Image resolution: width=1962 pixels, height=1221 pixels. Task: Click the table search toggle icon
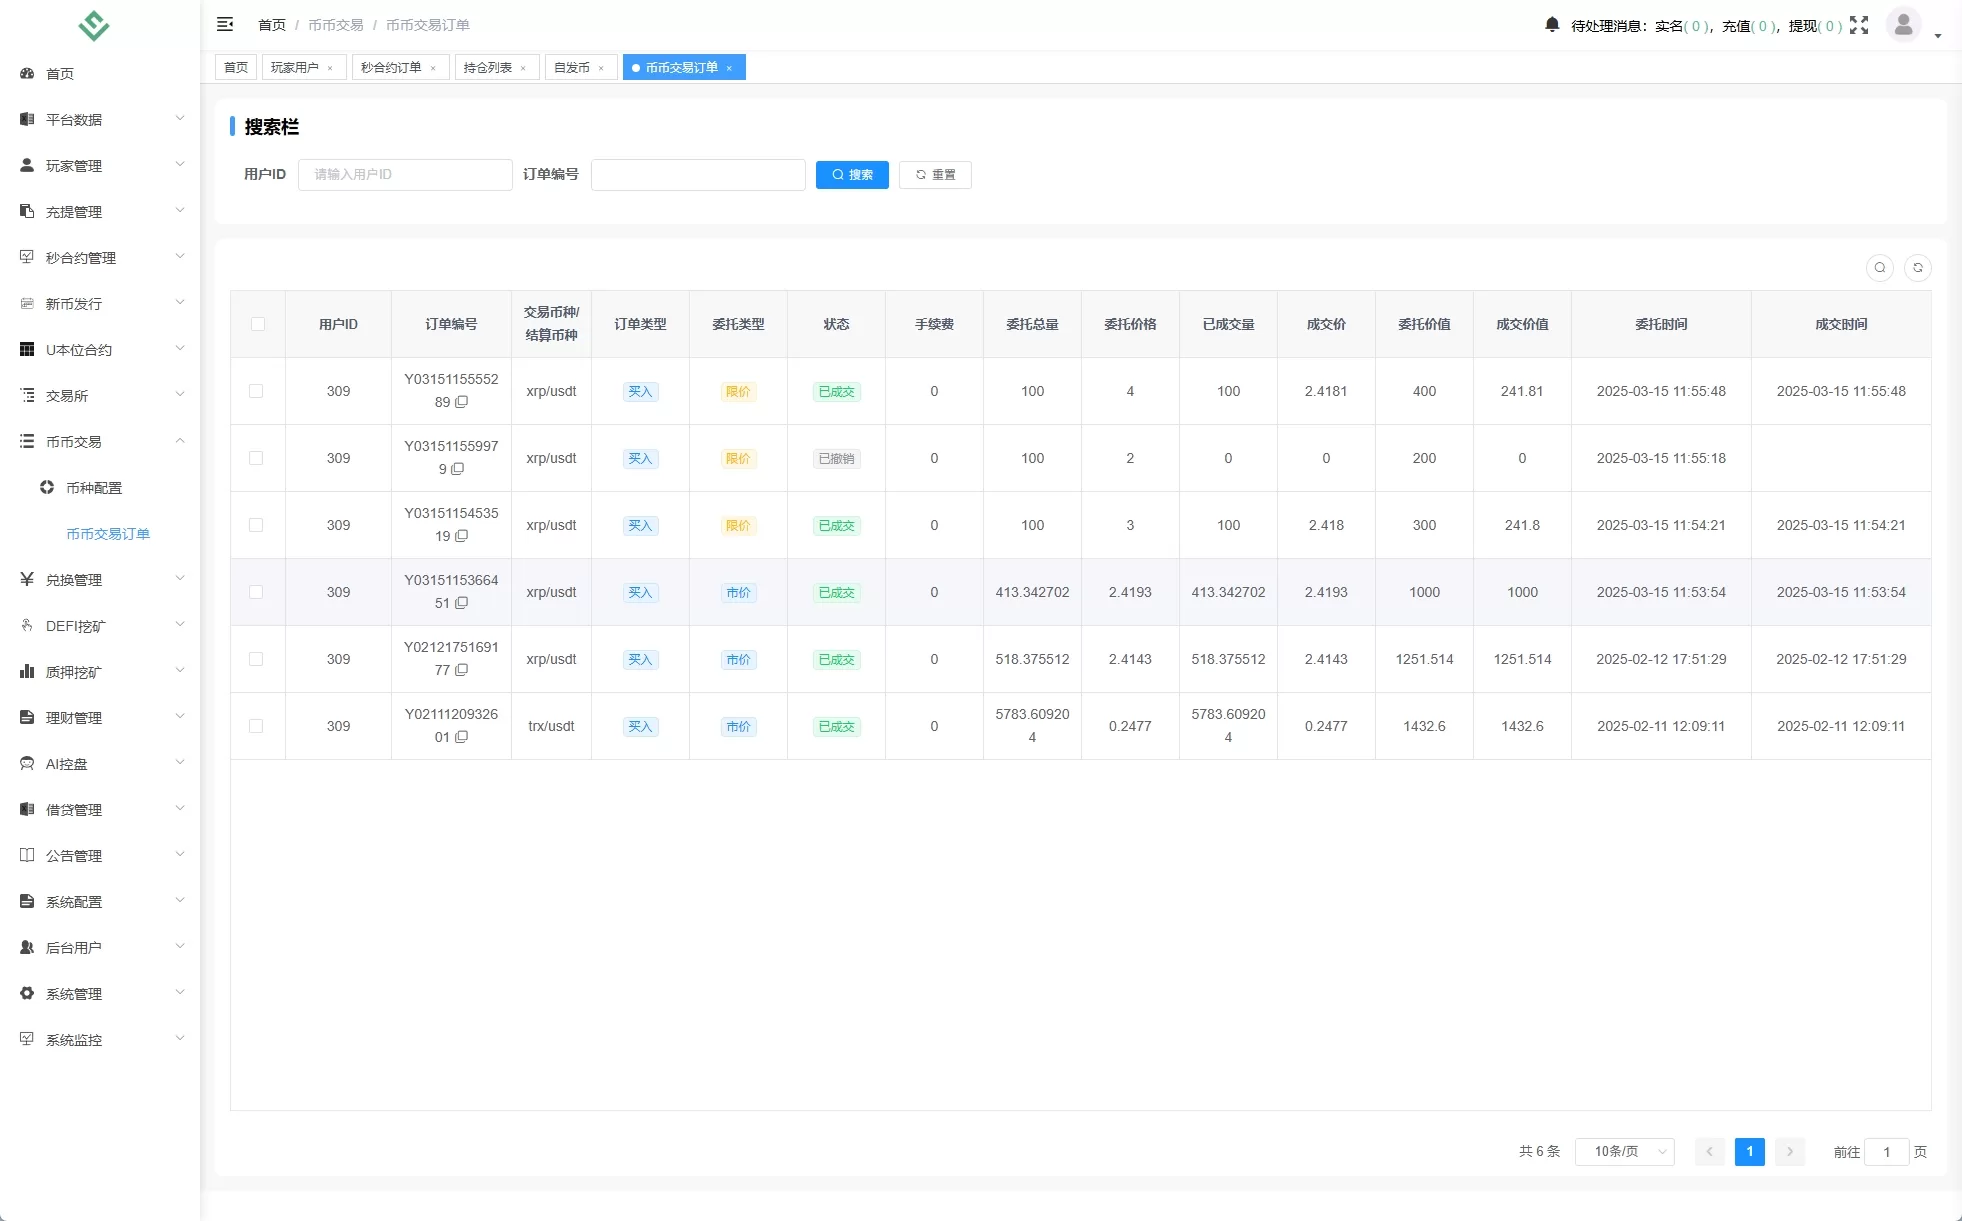1880,268
